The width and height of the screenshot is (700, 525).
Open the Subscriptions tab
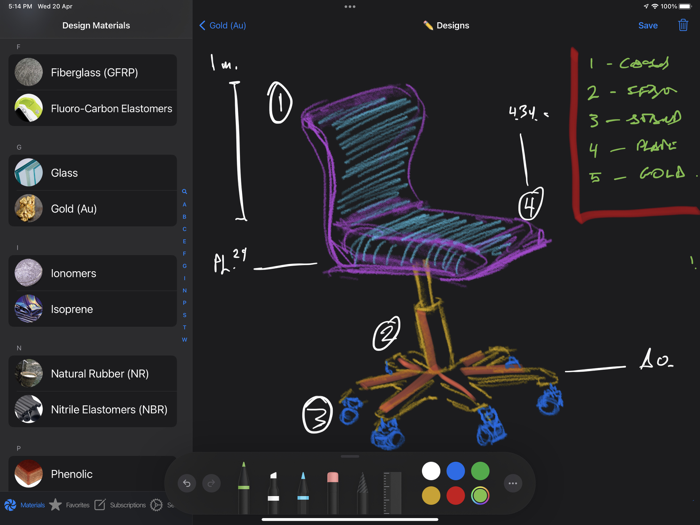point(120,505)
